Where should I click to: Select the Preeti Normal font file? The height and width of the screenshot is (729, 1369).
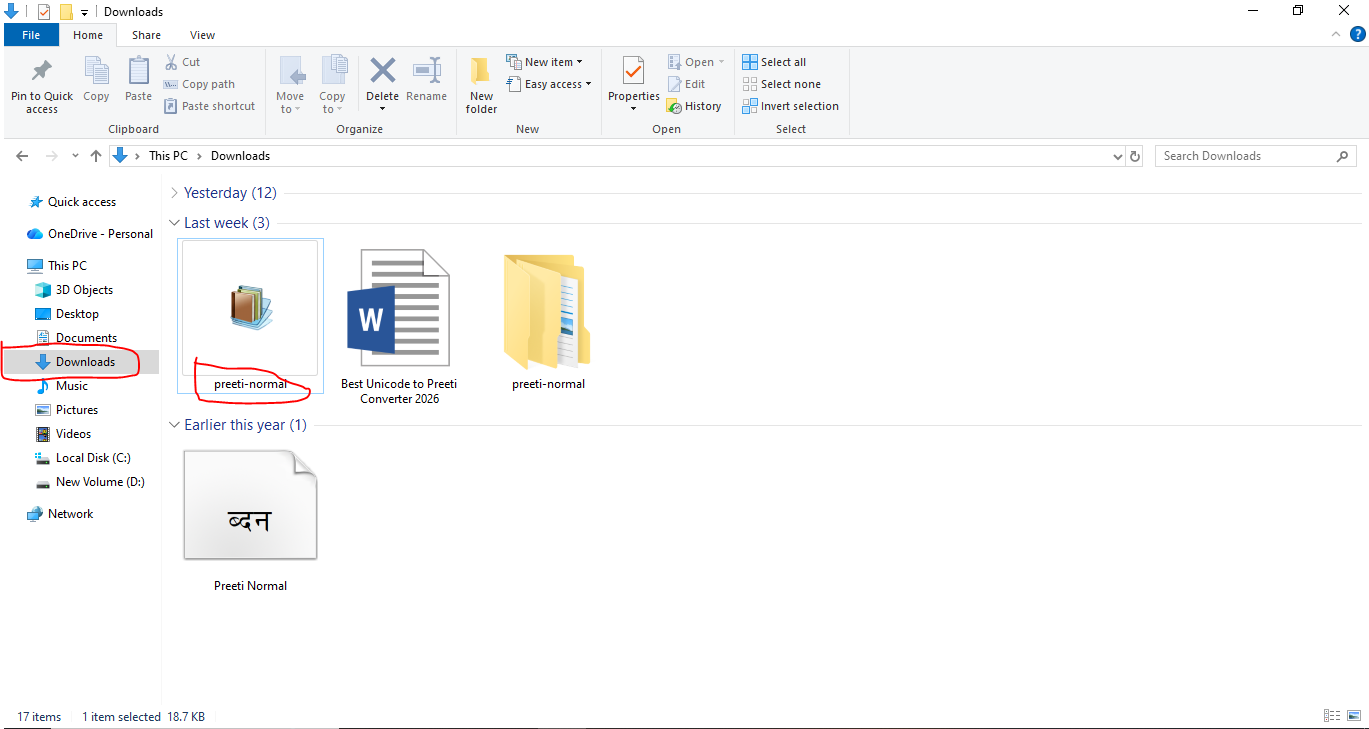click(251, 519)
